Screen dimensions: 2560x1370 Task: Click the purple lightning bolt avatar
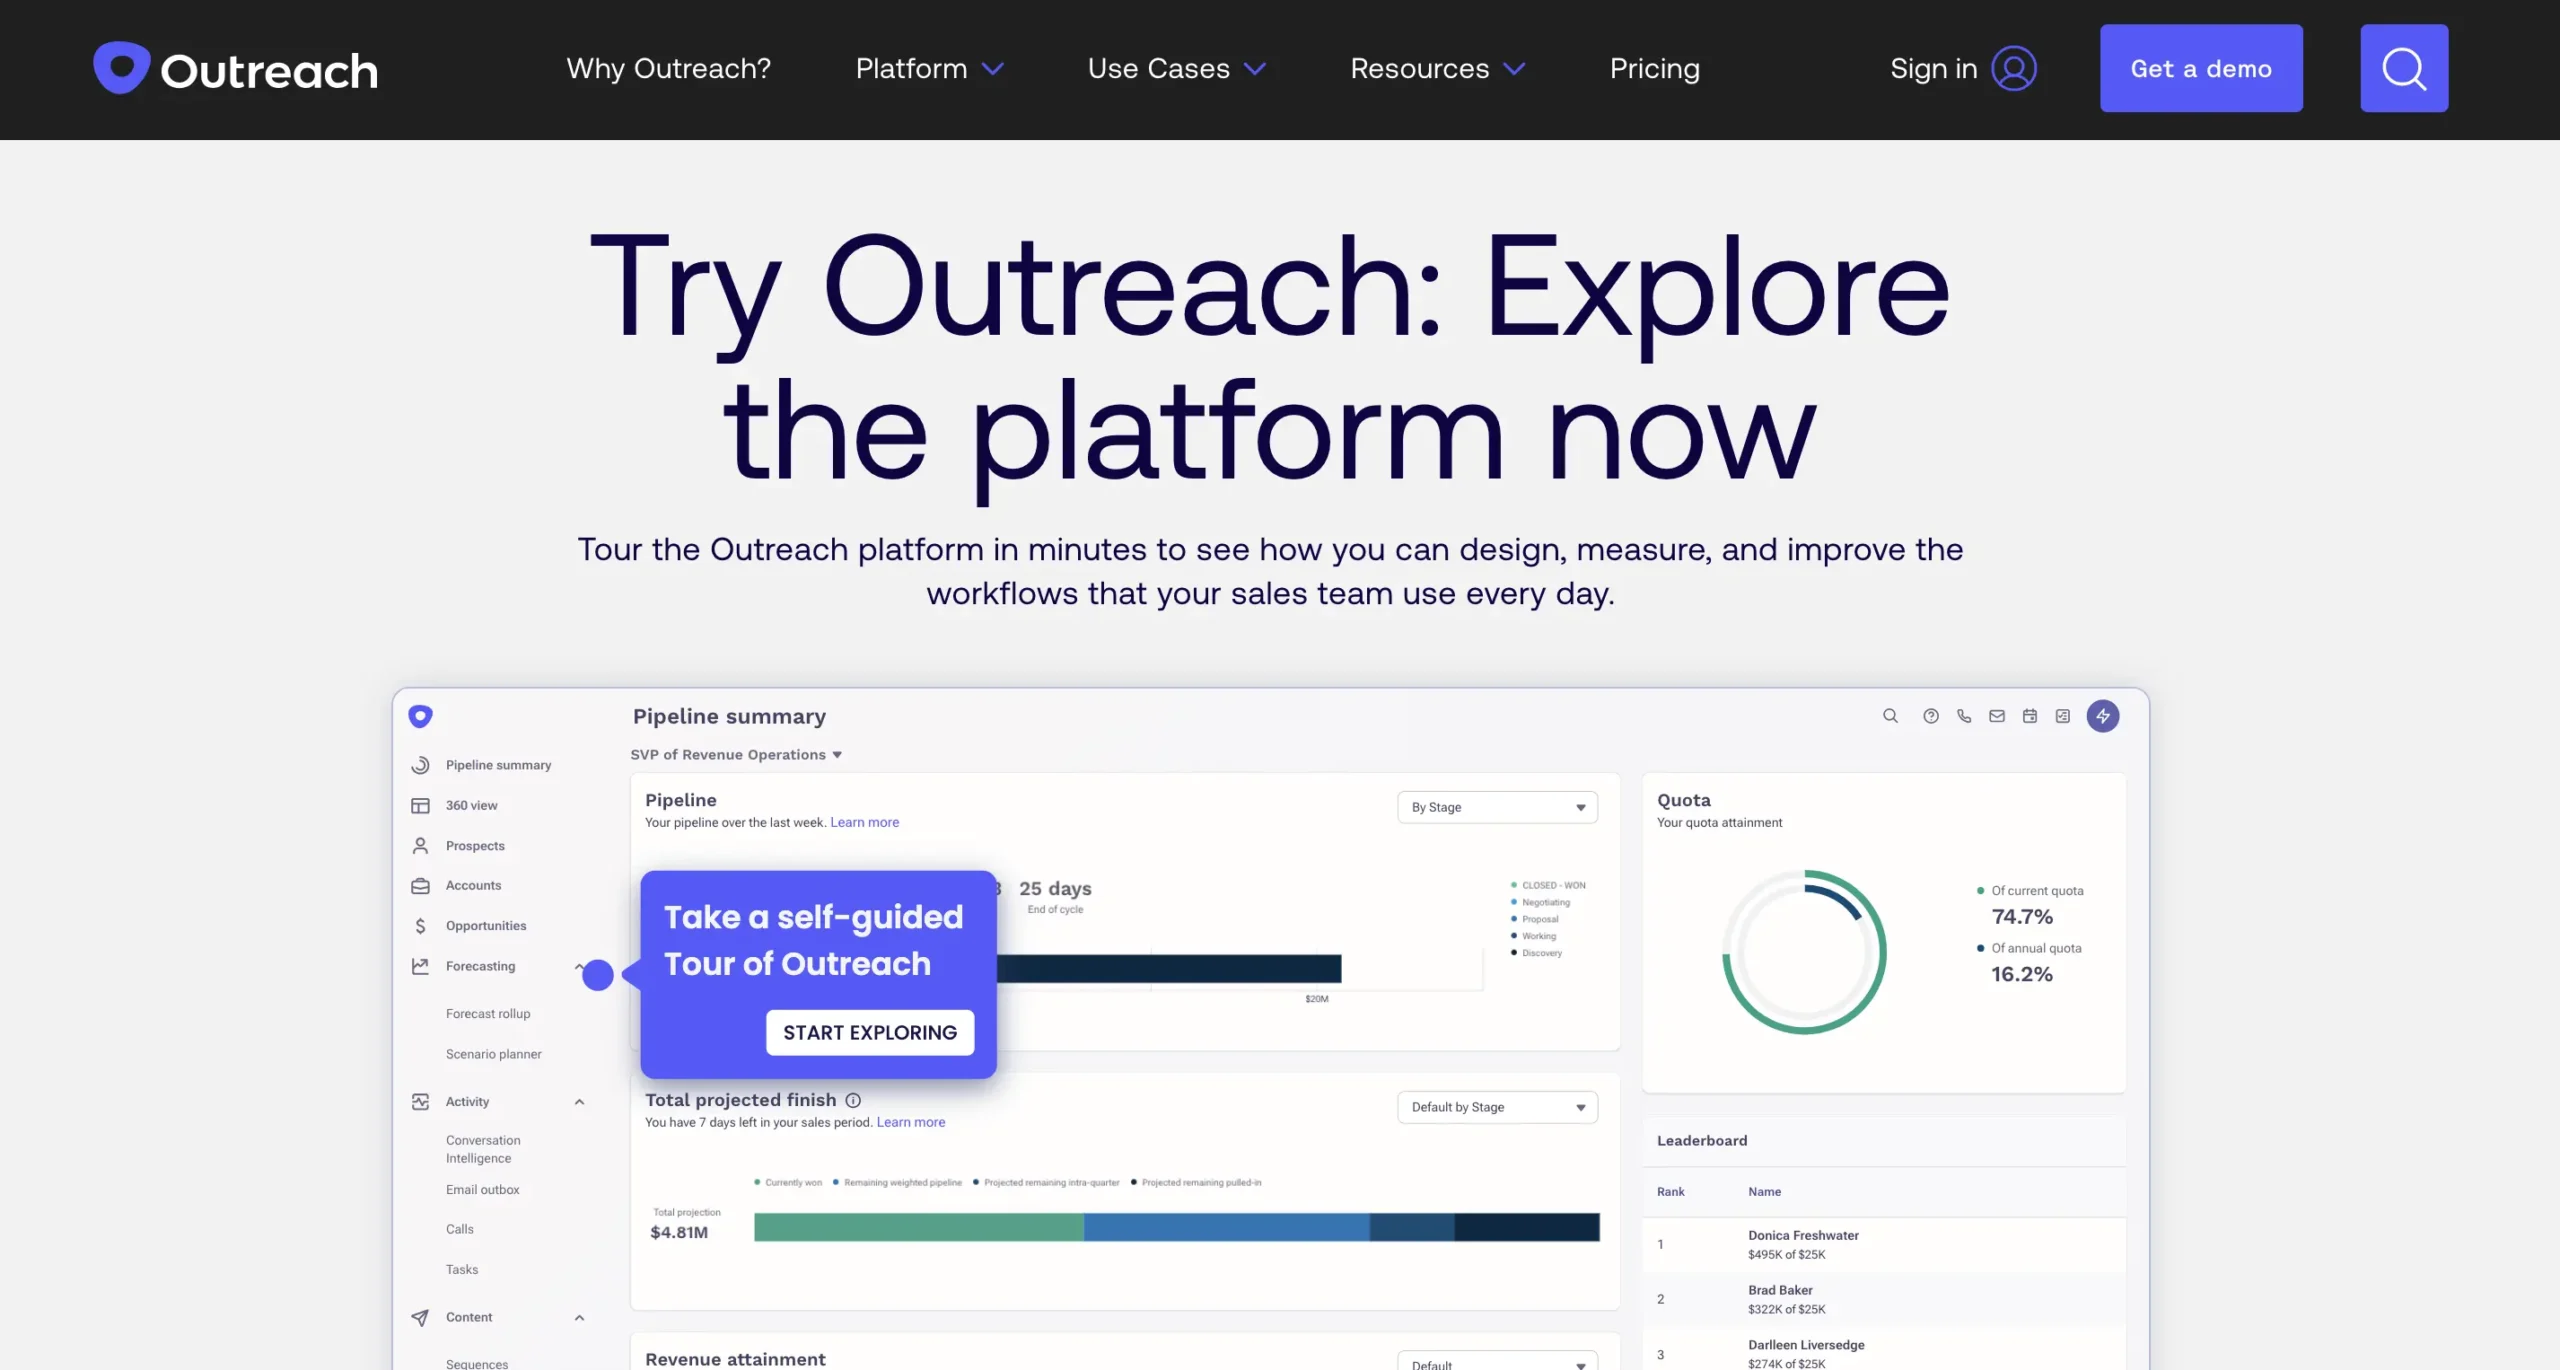coord(2103,716)
